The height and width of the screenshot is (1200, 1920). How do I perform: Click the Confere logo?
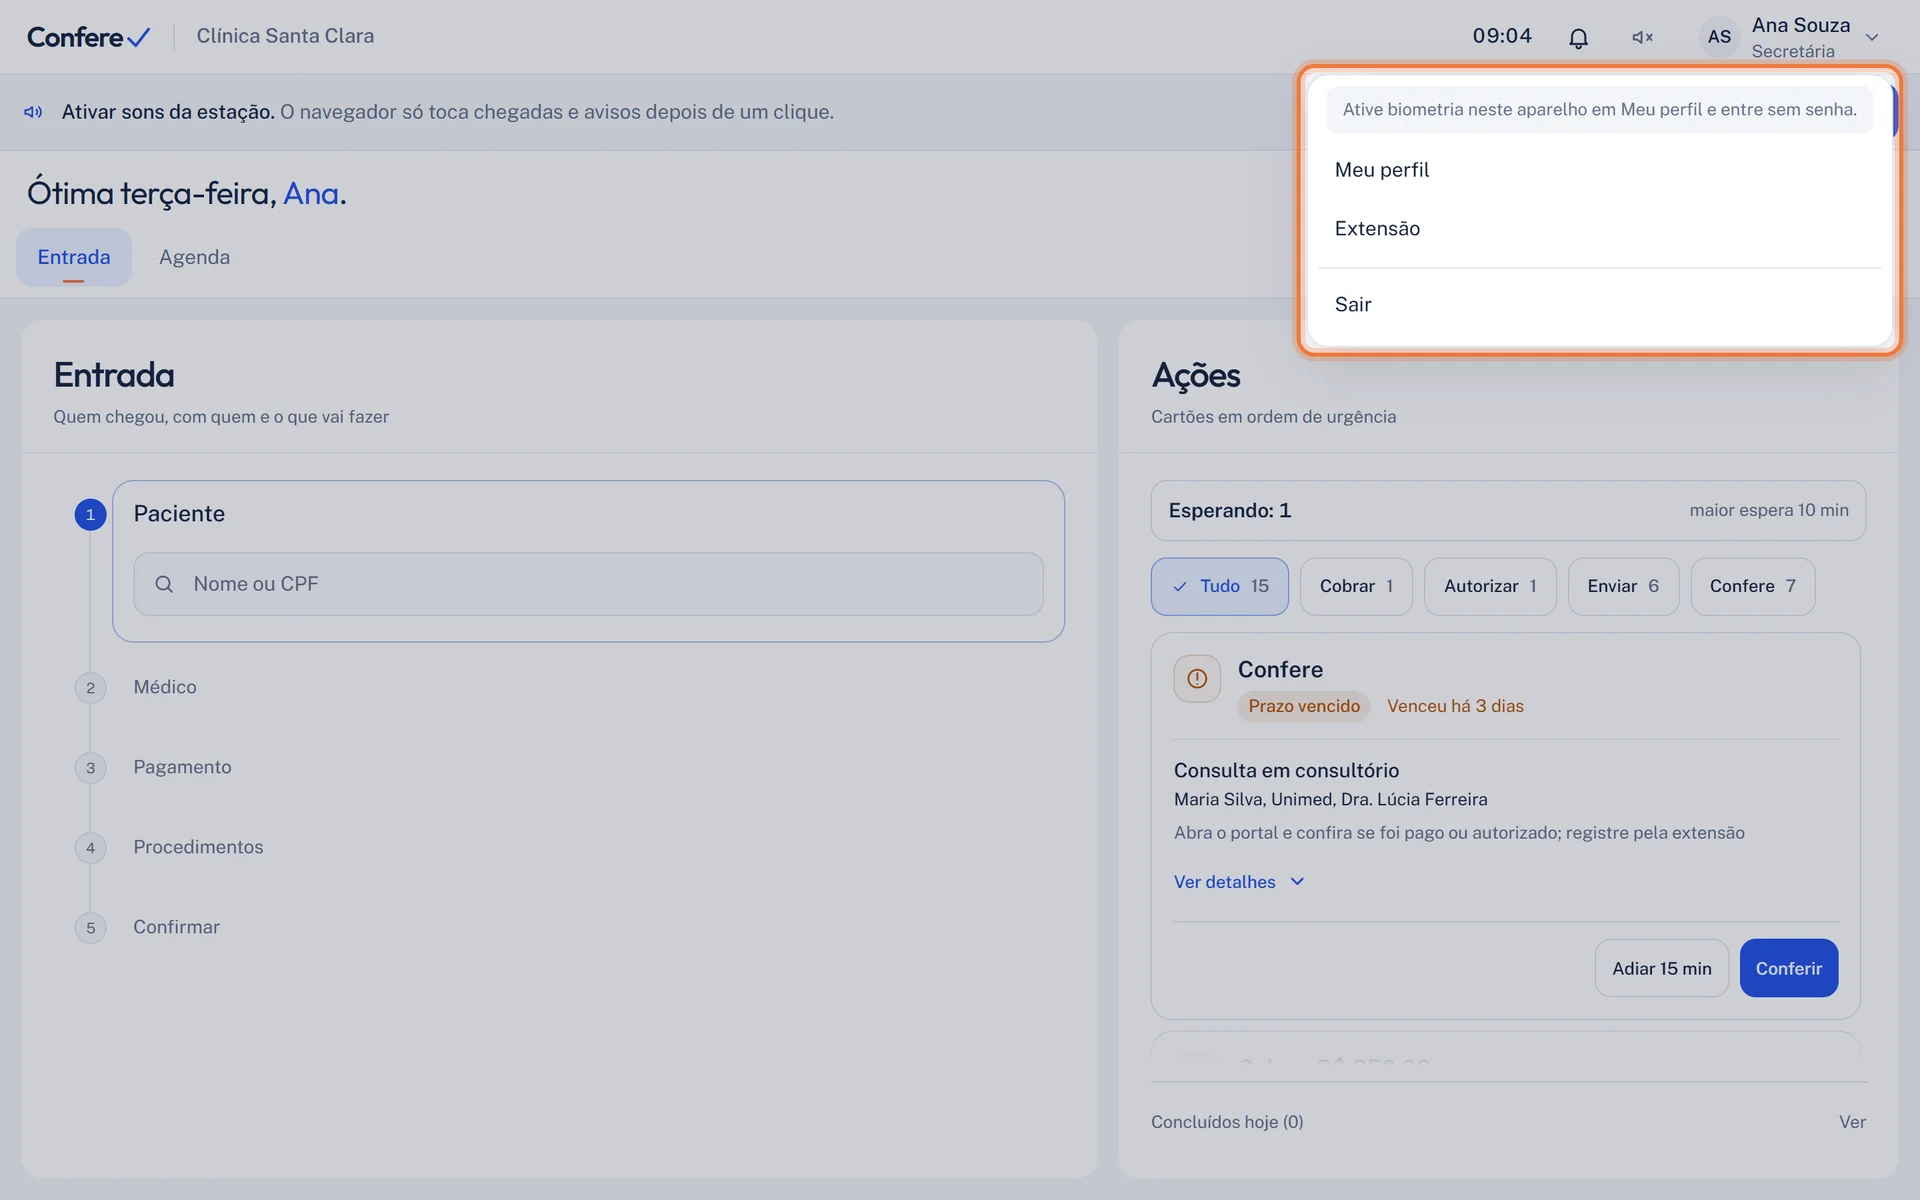[x=89, y=37]
